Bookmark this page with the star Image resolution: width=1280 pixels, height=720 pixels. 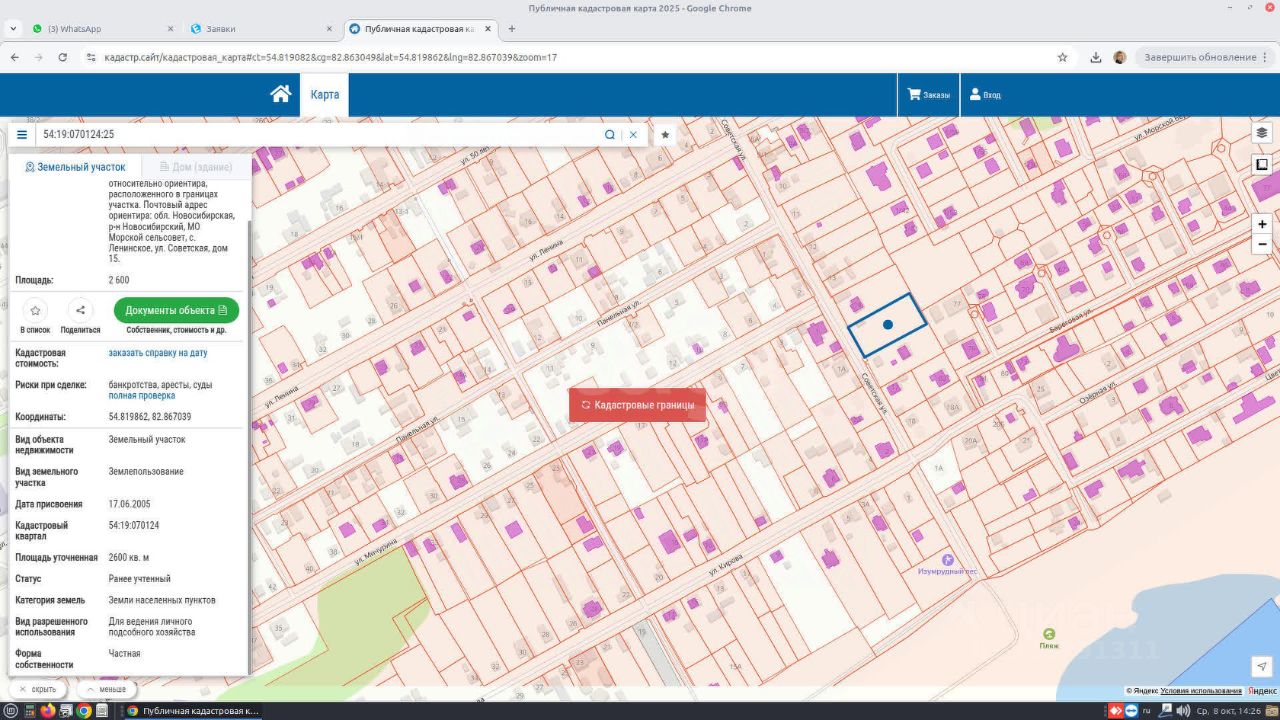click(1062, 57)
